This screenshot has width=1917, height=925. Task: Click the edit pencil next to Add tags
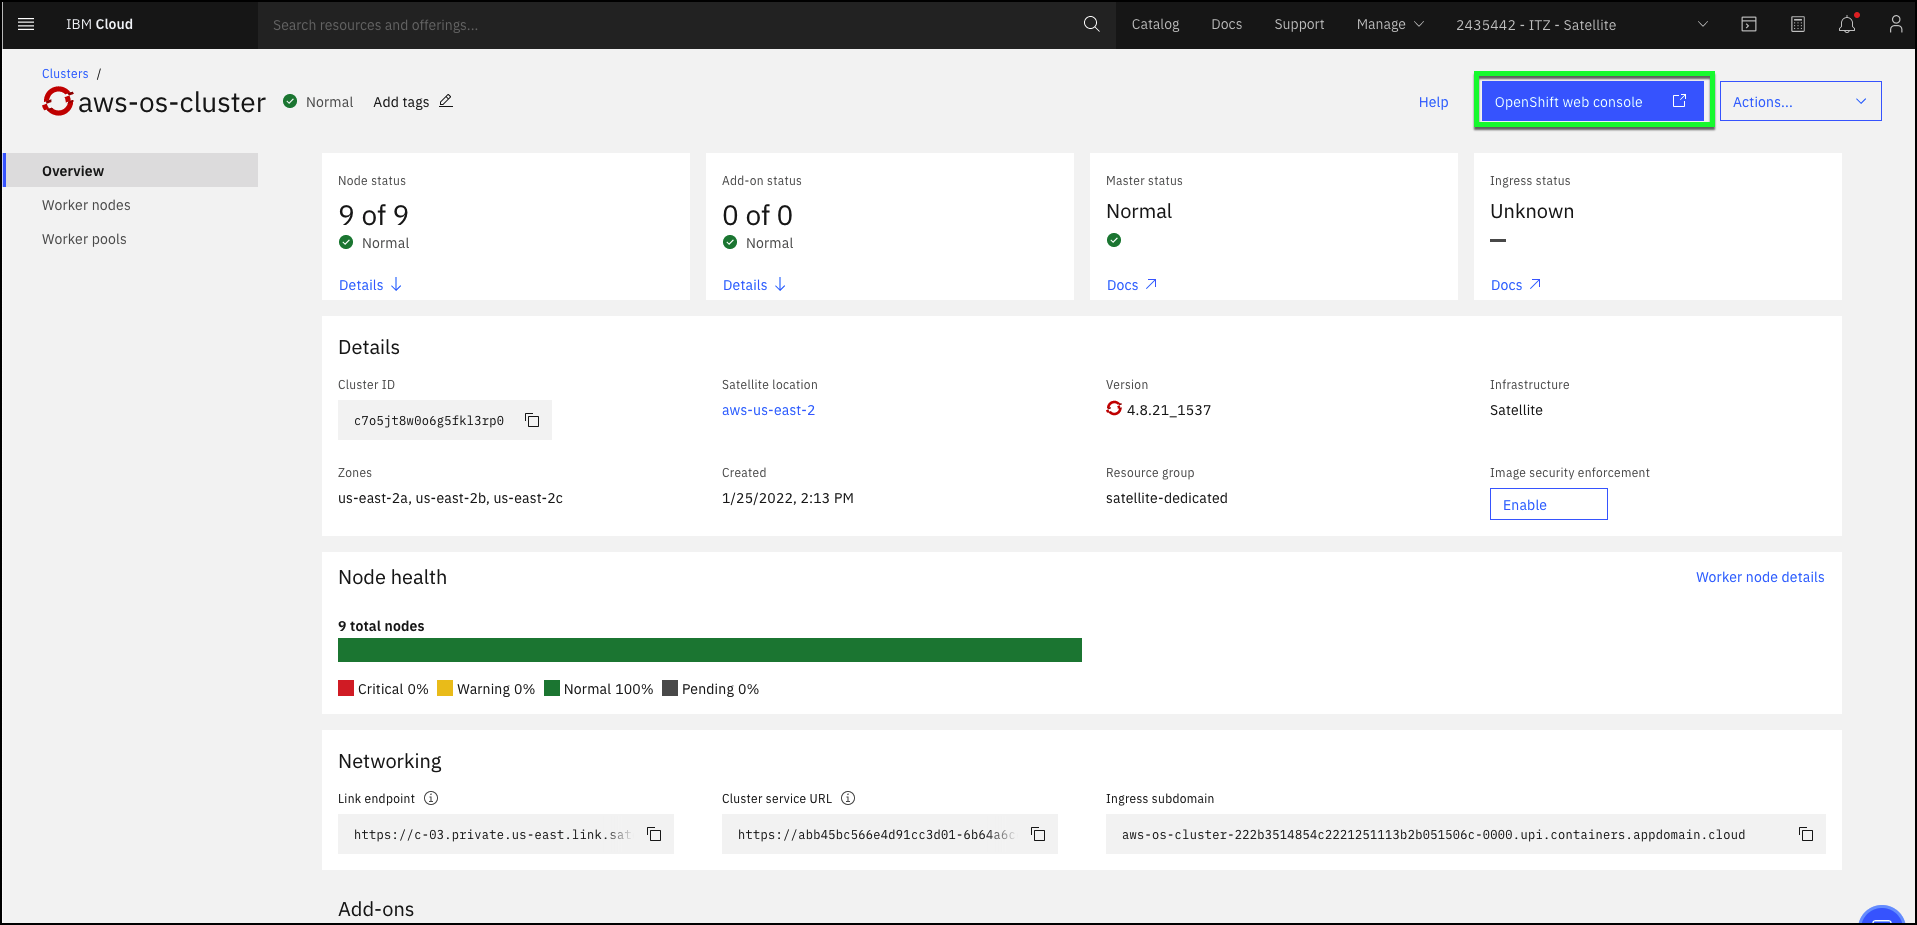tap(446, 101)
